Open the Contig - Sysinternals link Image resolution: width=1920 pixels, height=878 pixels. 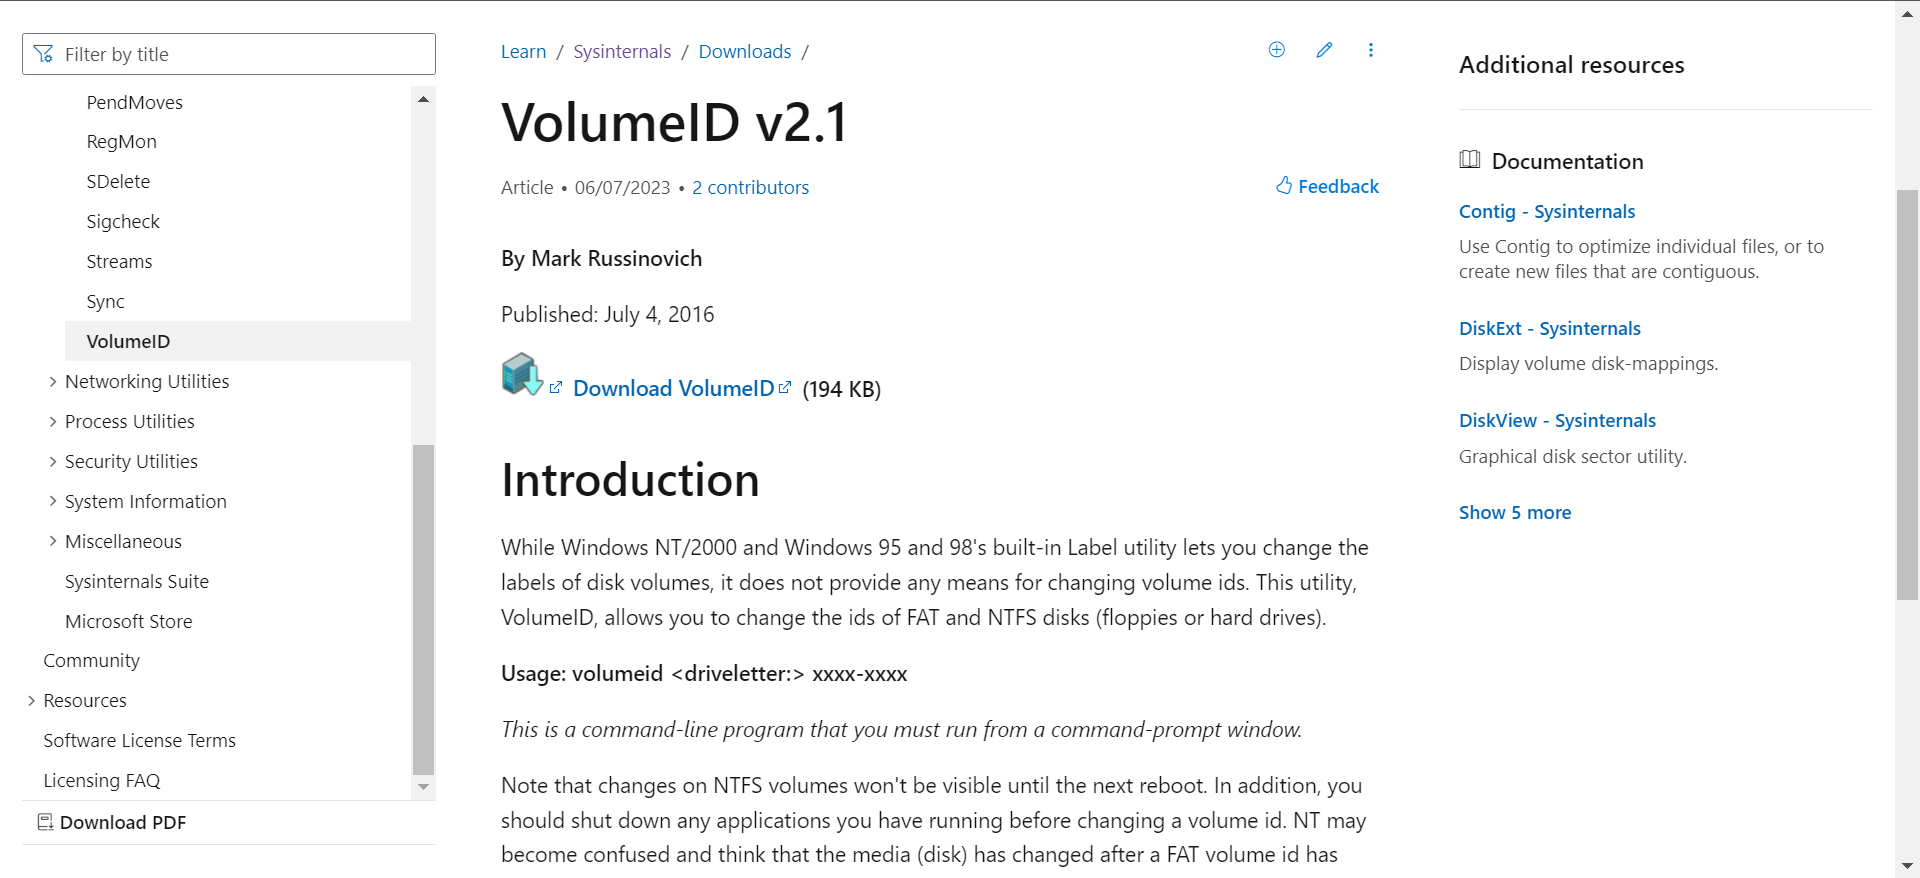(x=1547, y=211)
